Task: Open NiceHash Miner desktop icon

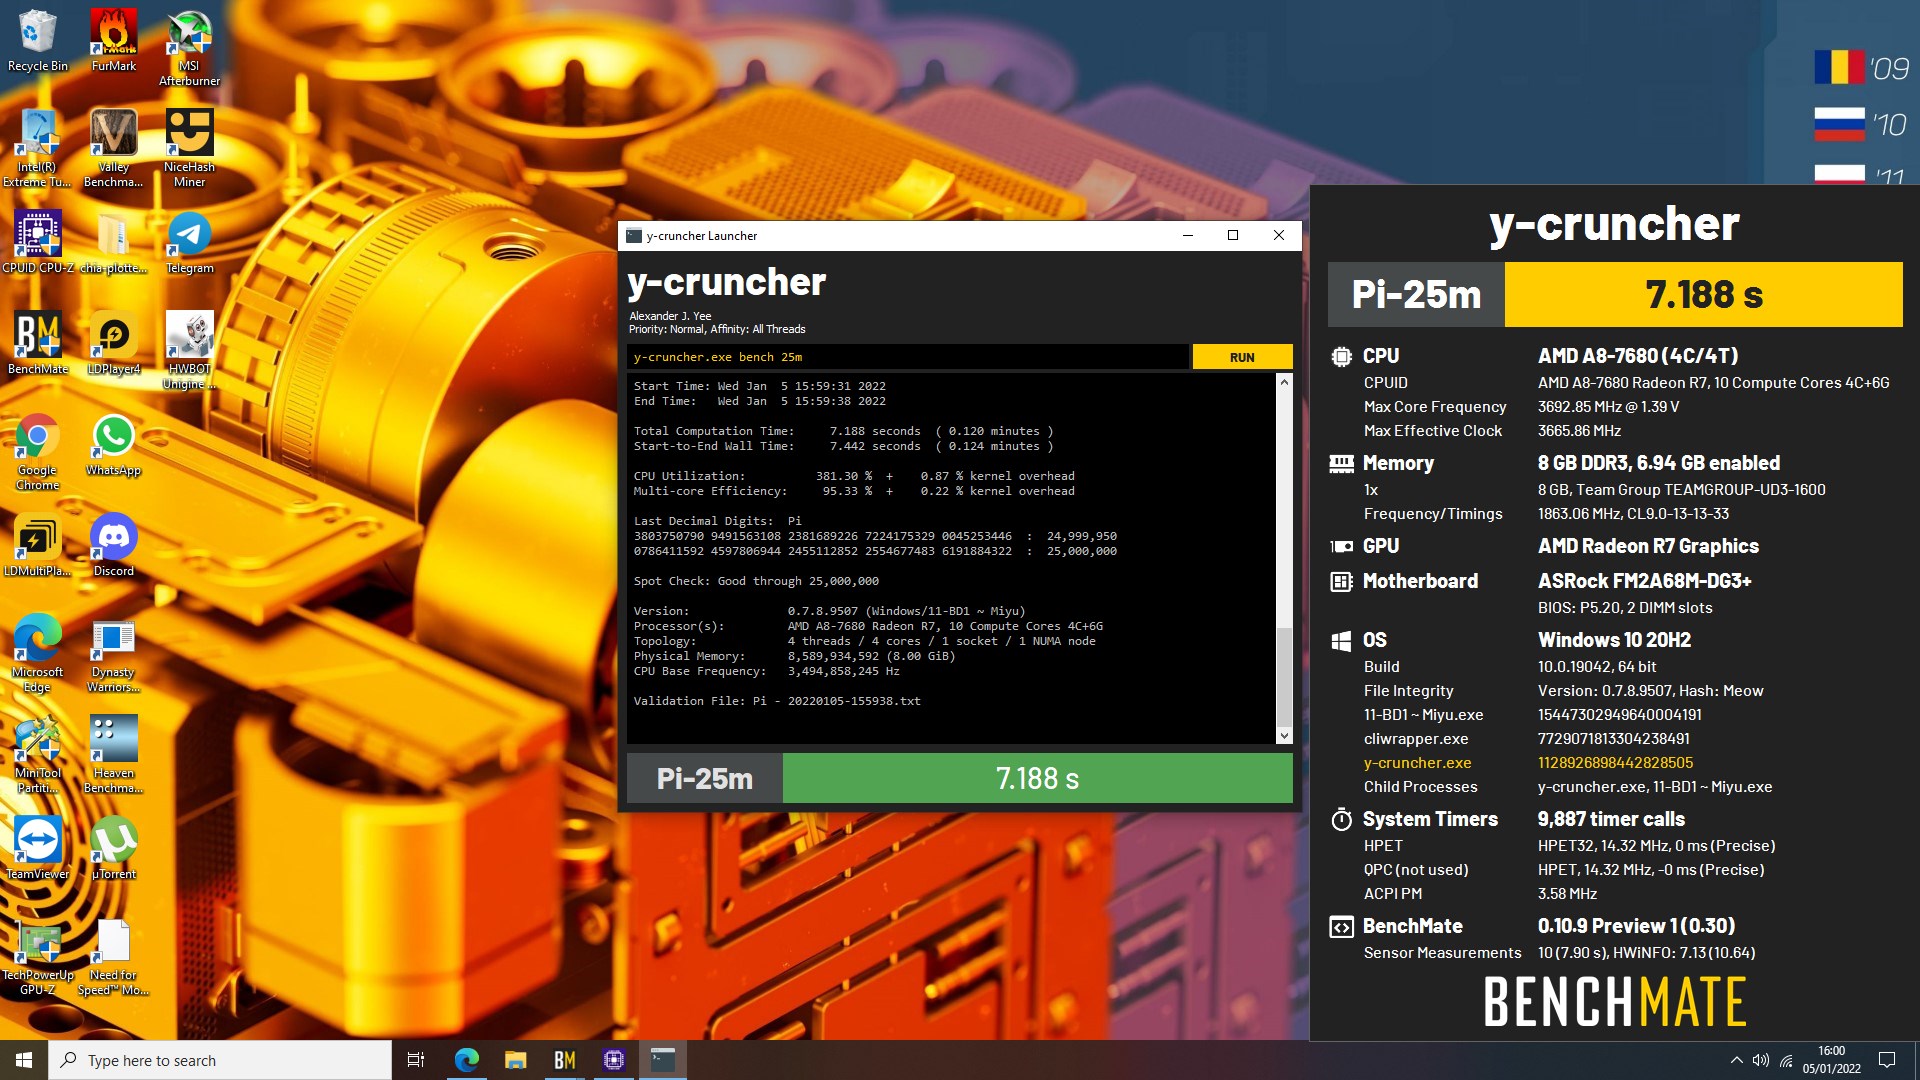Action: 189,148
